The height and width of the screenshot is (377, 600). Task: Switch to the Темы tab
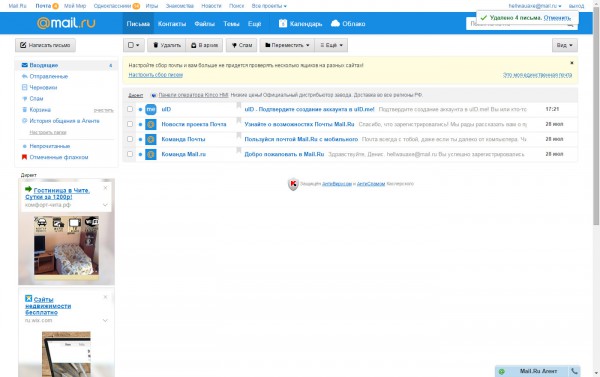tap(231, 23)
